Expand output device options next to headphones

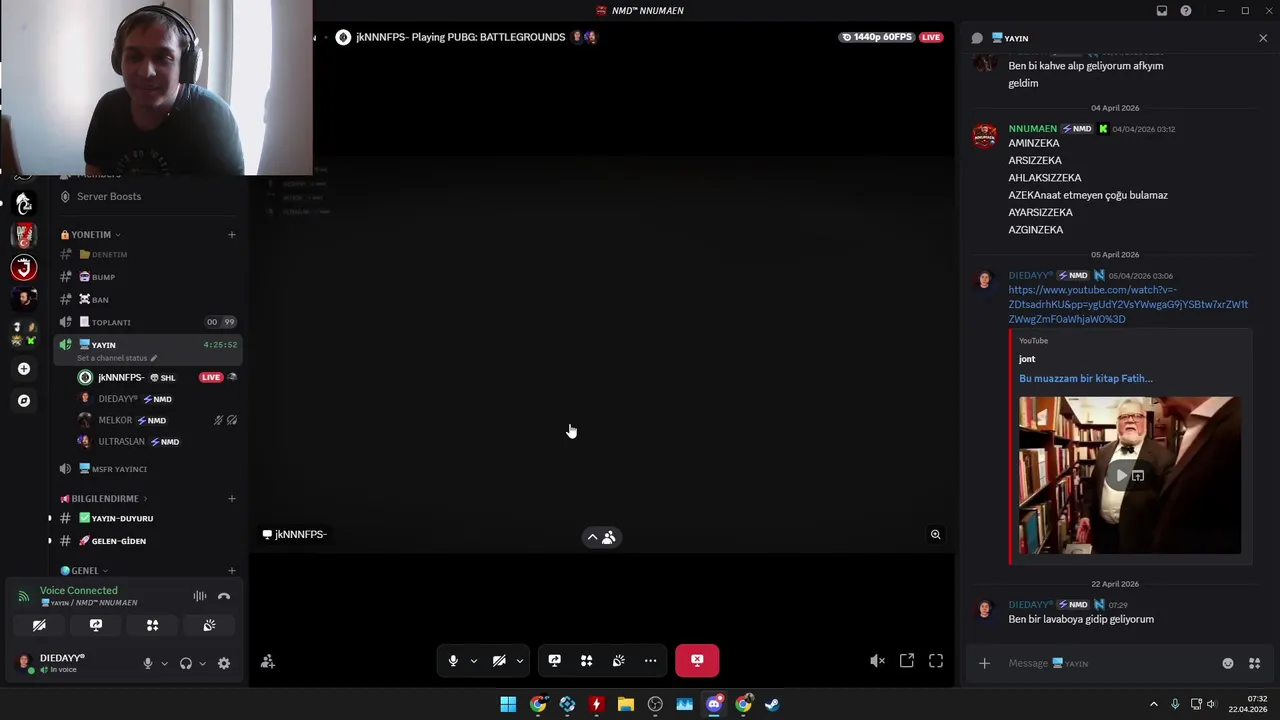(202, 663)
